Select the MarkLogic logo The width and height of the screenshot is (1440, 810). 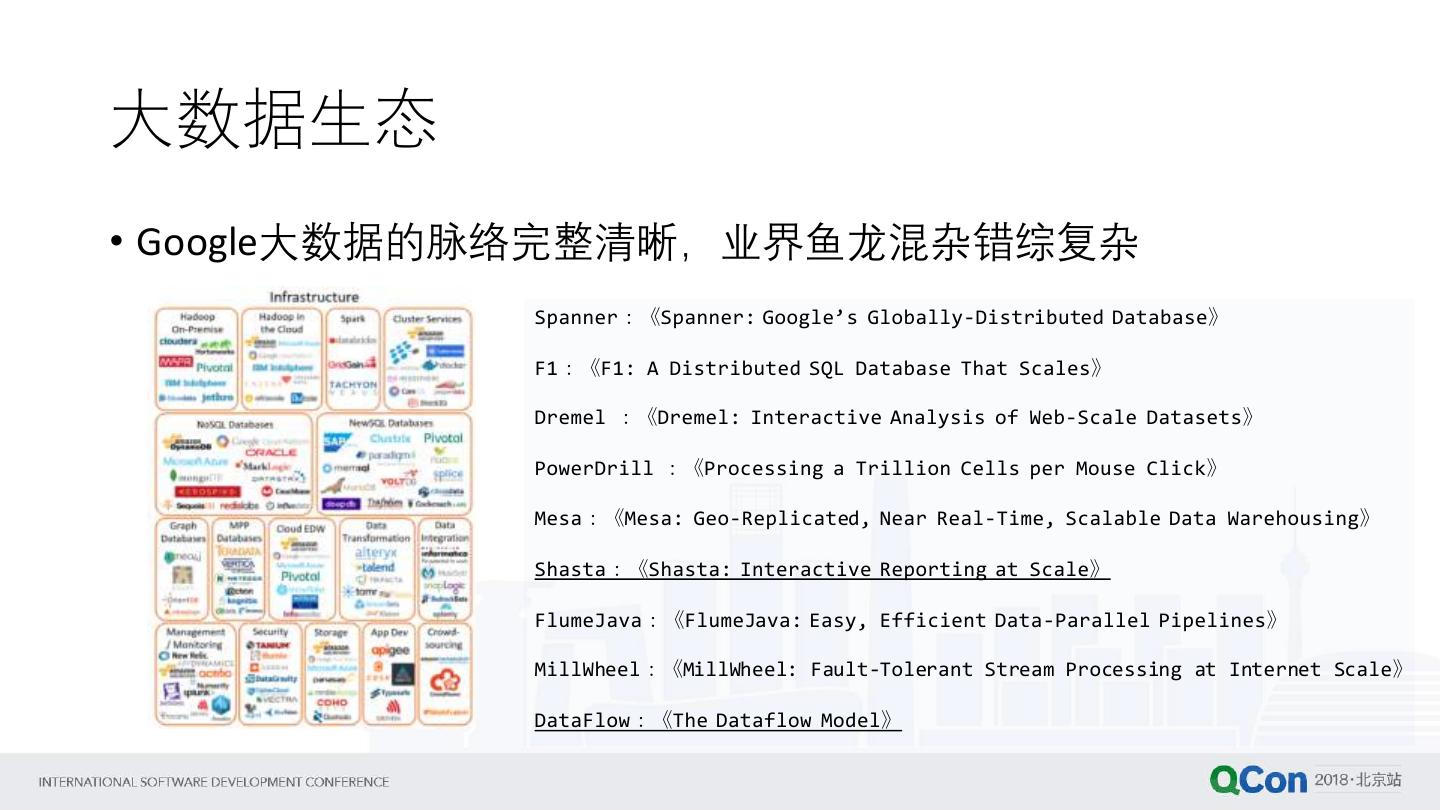263,466
